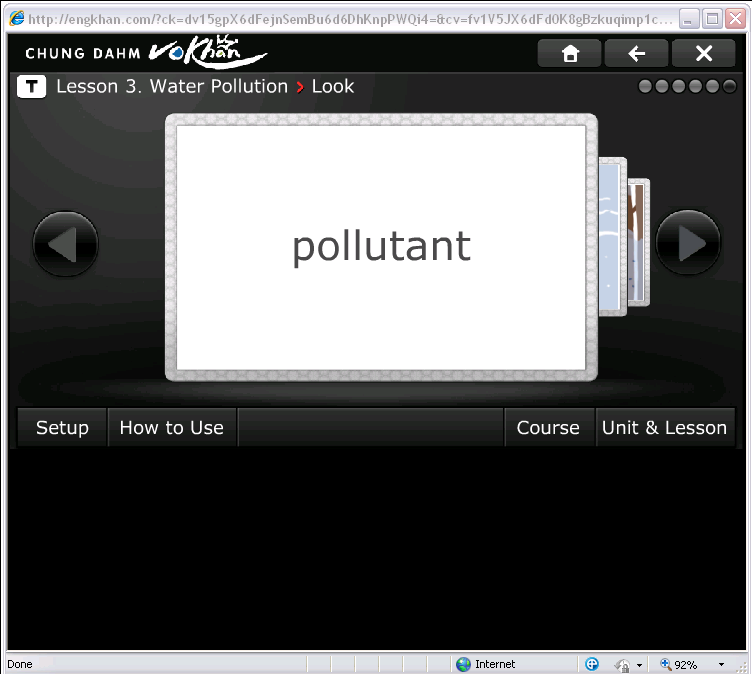Screen dimensions: 752x674
Task: Maximize the browser window
Action: click(x=712, y=19)
